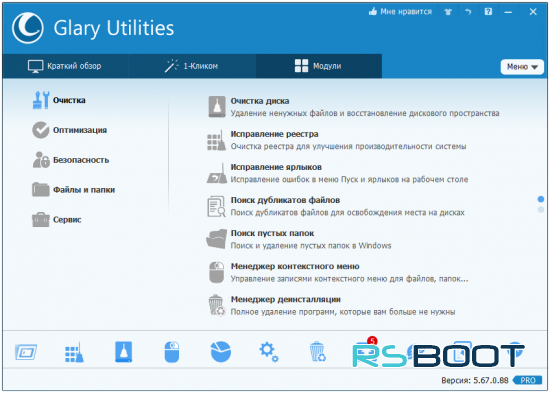Switch to the '1-Кликом' tab
550x393 pixels.
tap(192, 66)
